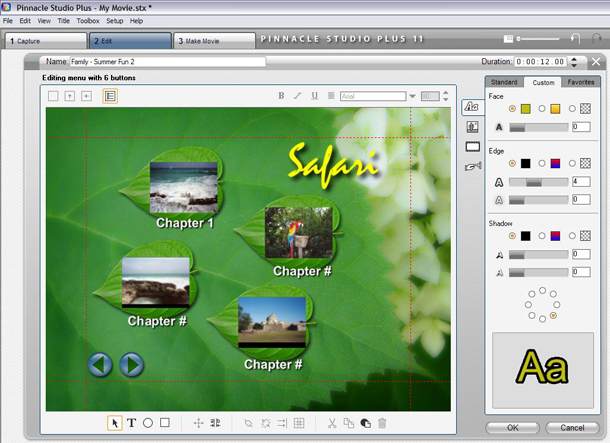Close the title editor with X
Screen dimensions: 610x443
point(596,61)
